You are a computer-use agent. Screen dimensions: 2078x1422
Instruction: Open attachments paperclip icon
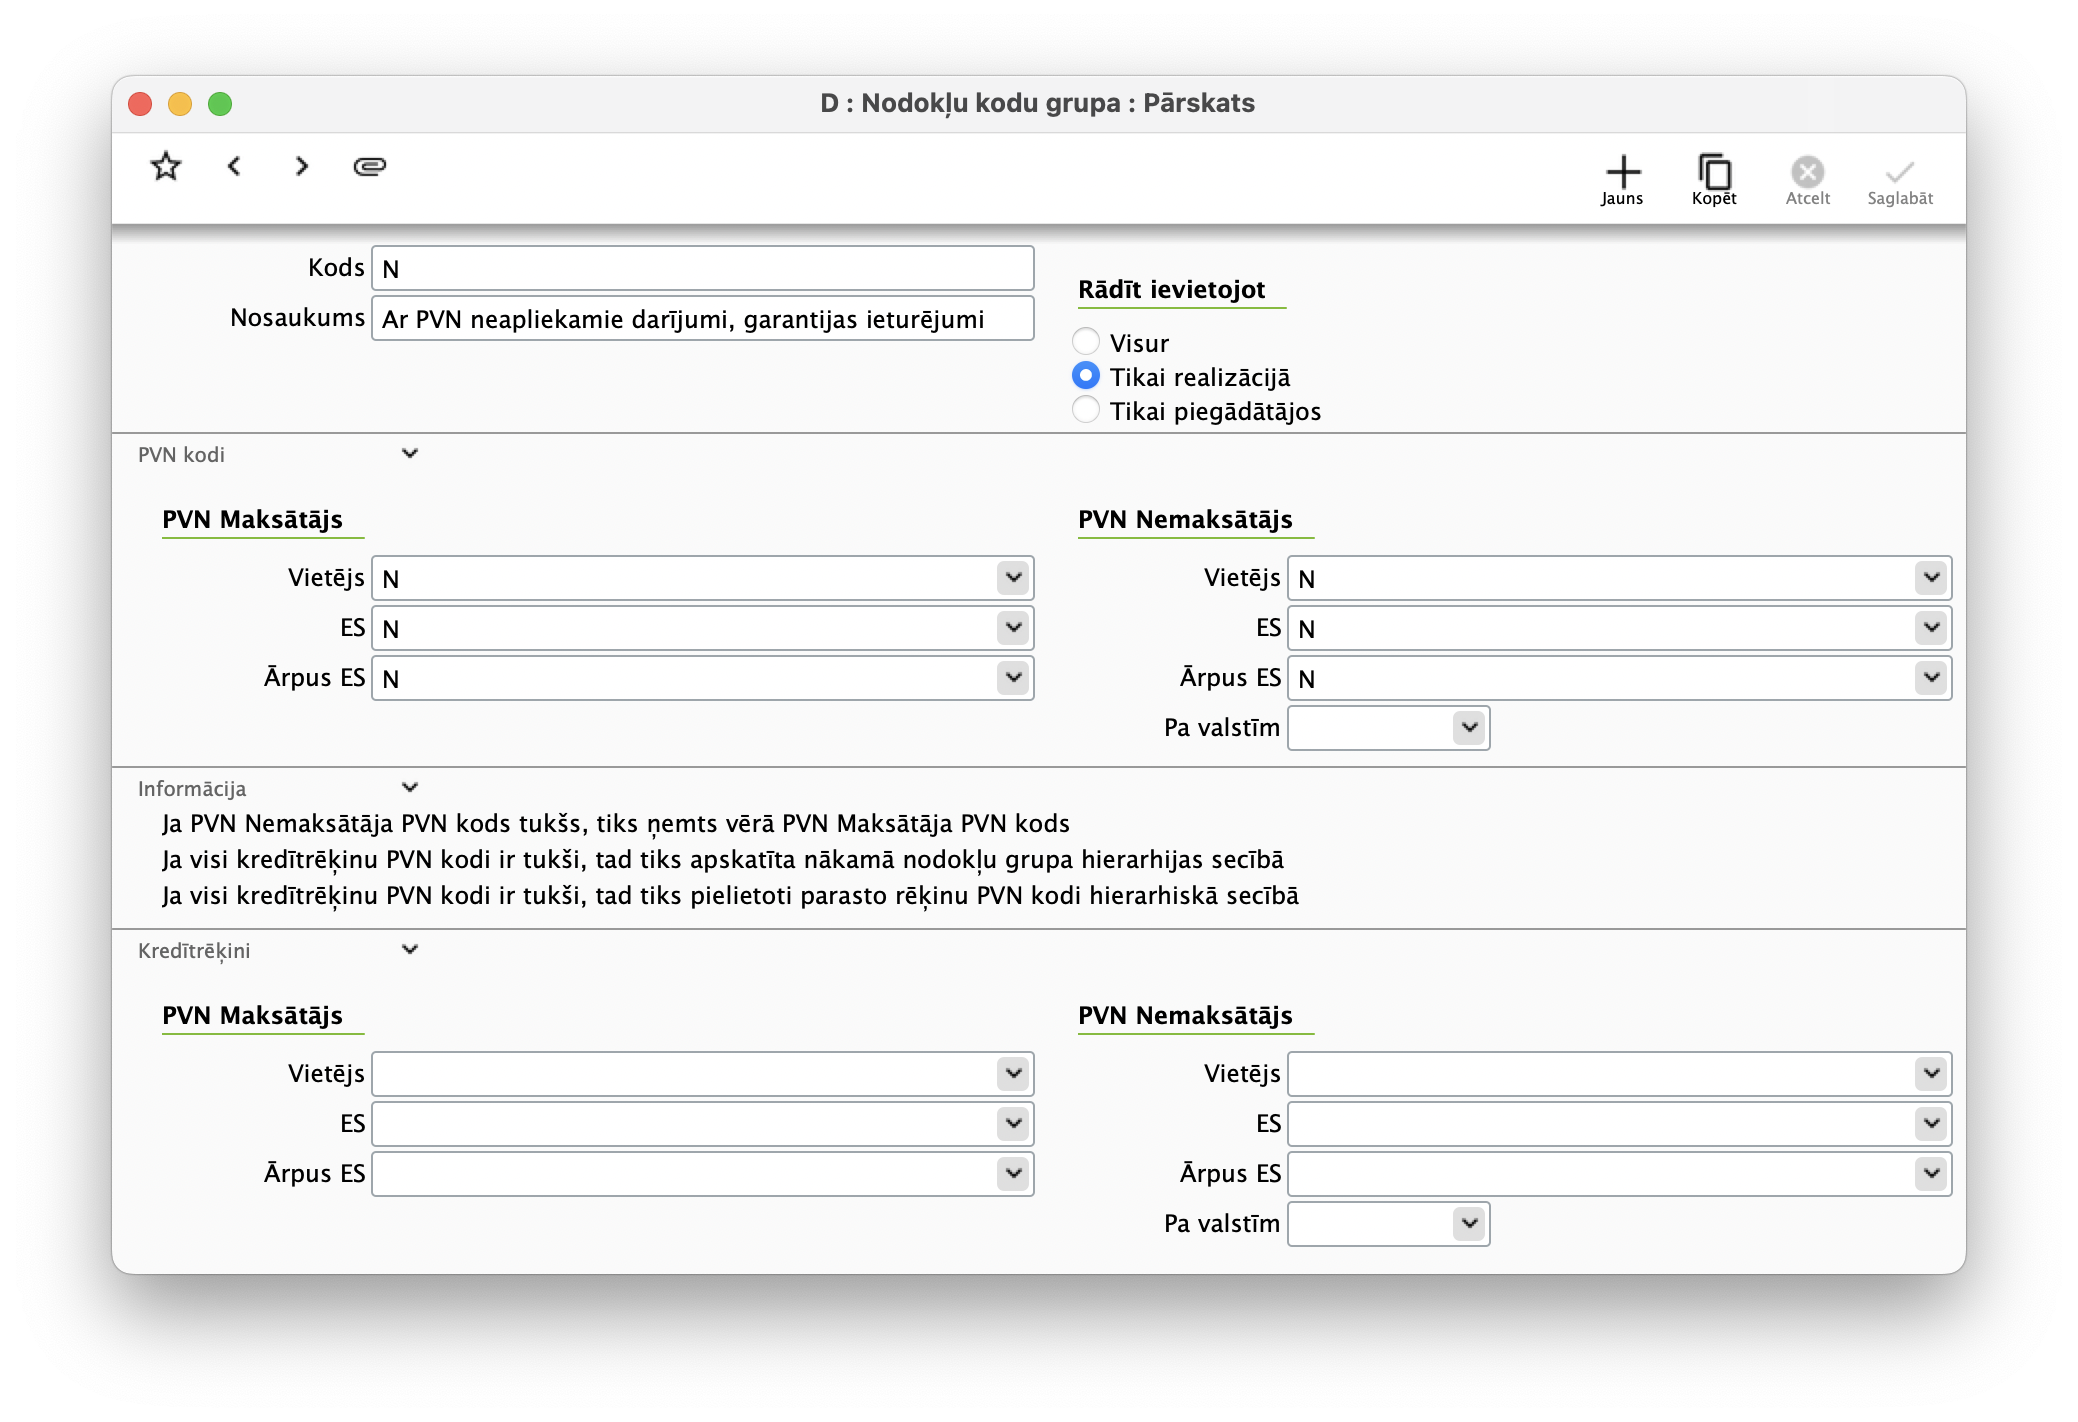pyautogui.click(x=369, y=166)
